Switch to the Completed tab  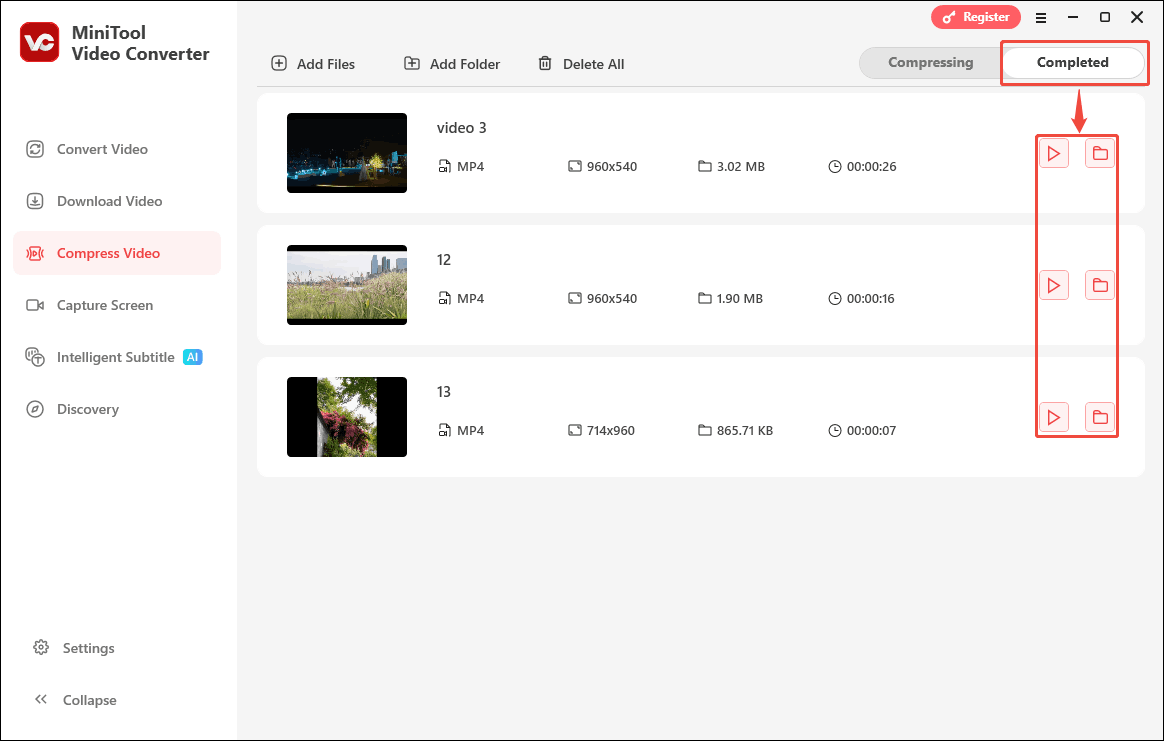point(1074,62)
